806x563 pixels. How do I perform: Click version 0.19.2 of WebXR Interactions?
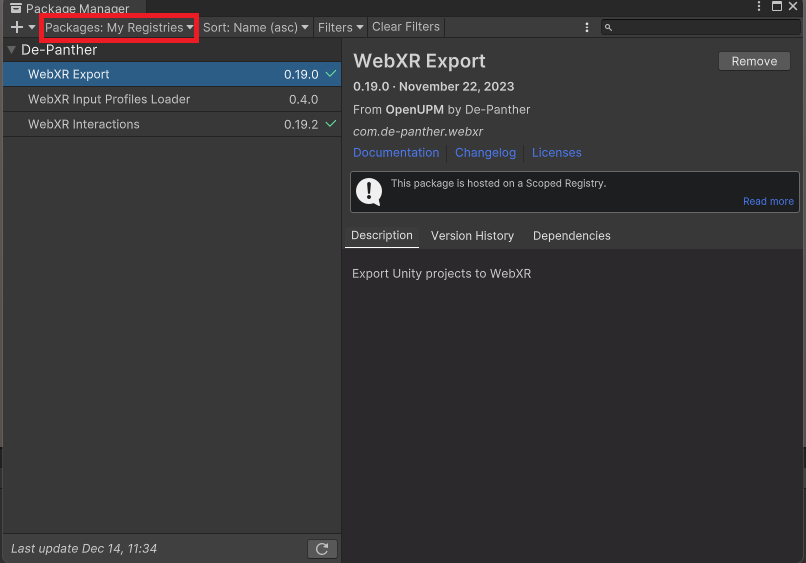[x=301, y=124]
